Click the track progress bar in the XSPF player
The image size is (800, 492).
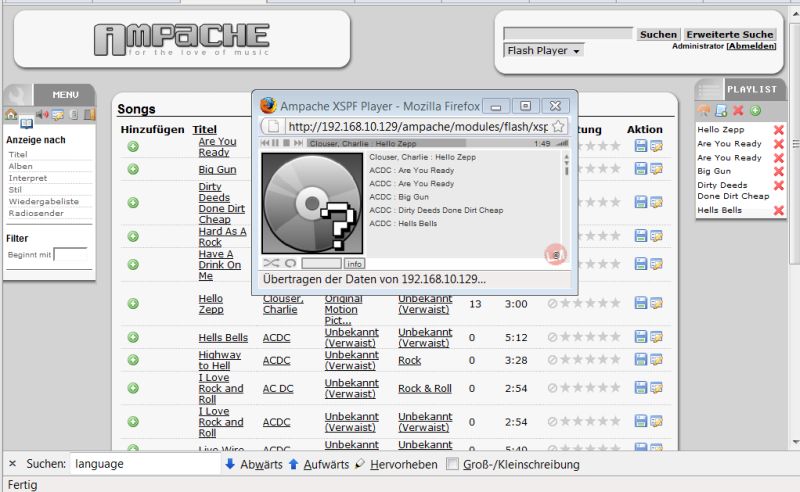tap(418, 143)
